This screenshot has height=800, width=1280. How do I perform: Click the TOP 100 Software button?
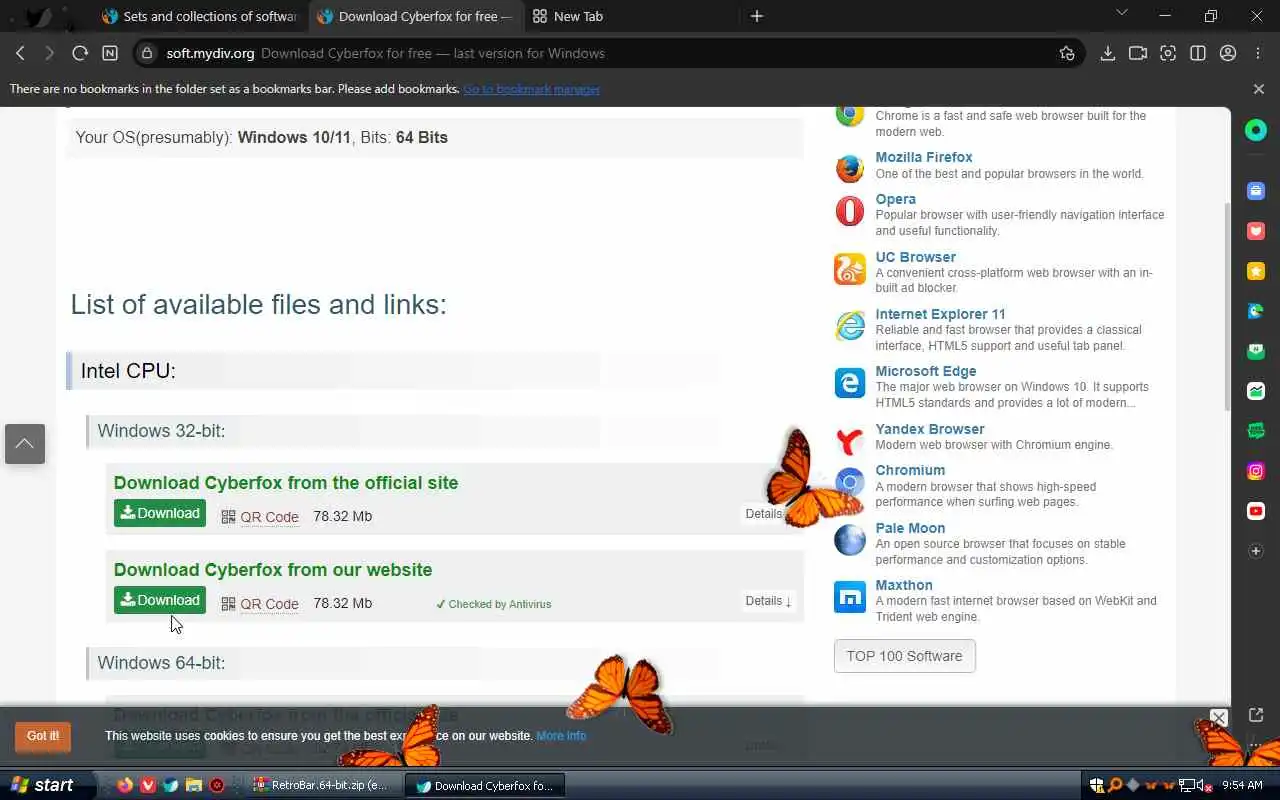click(x=904, y=656)
